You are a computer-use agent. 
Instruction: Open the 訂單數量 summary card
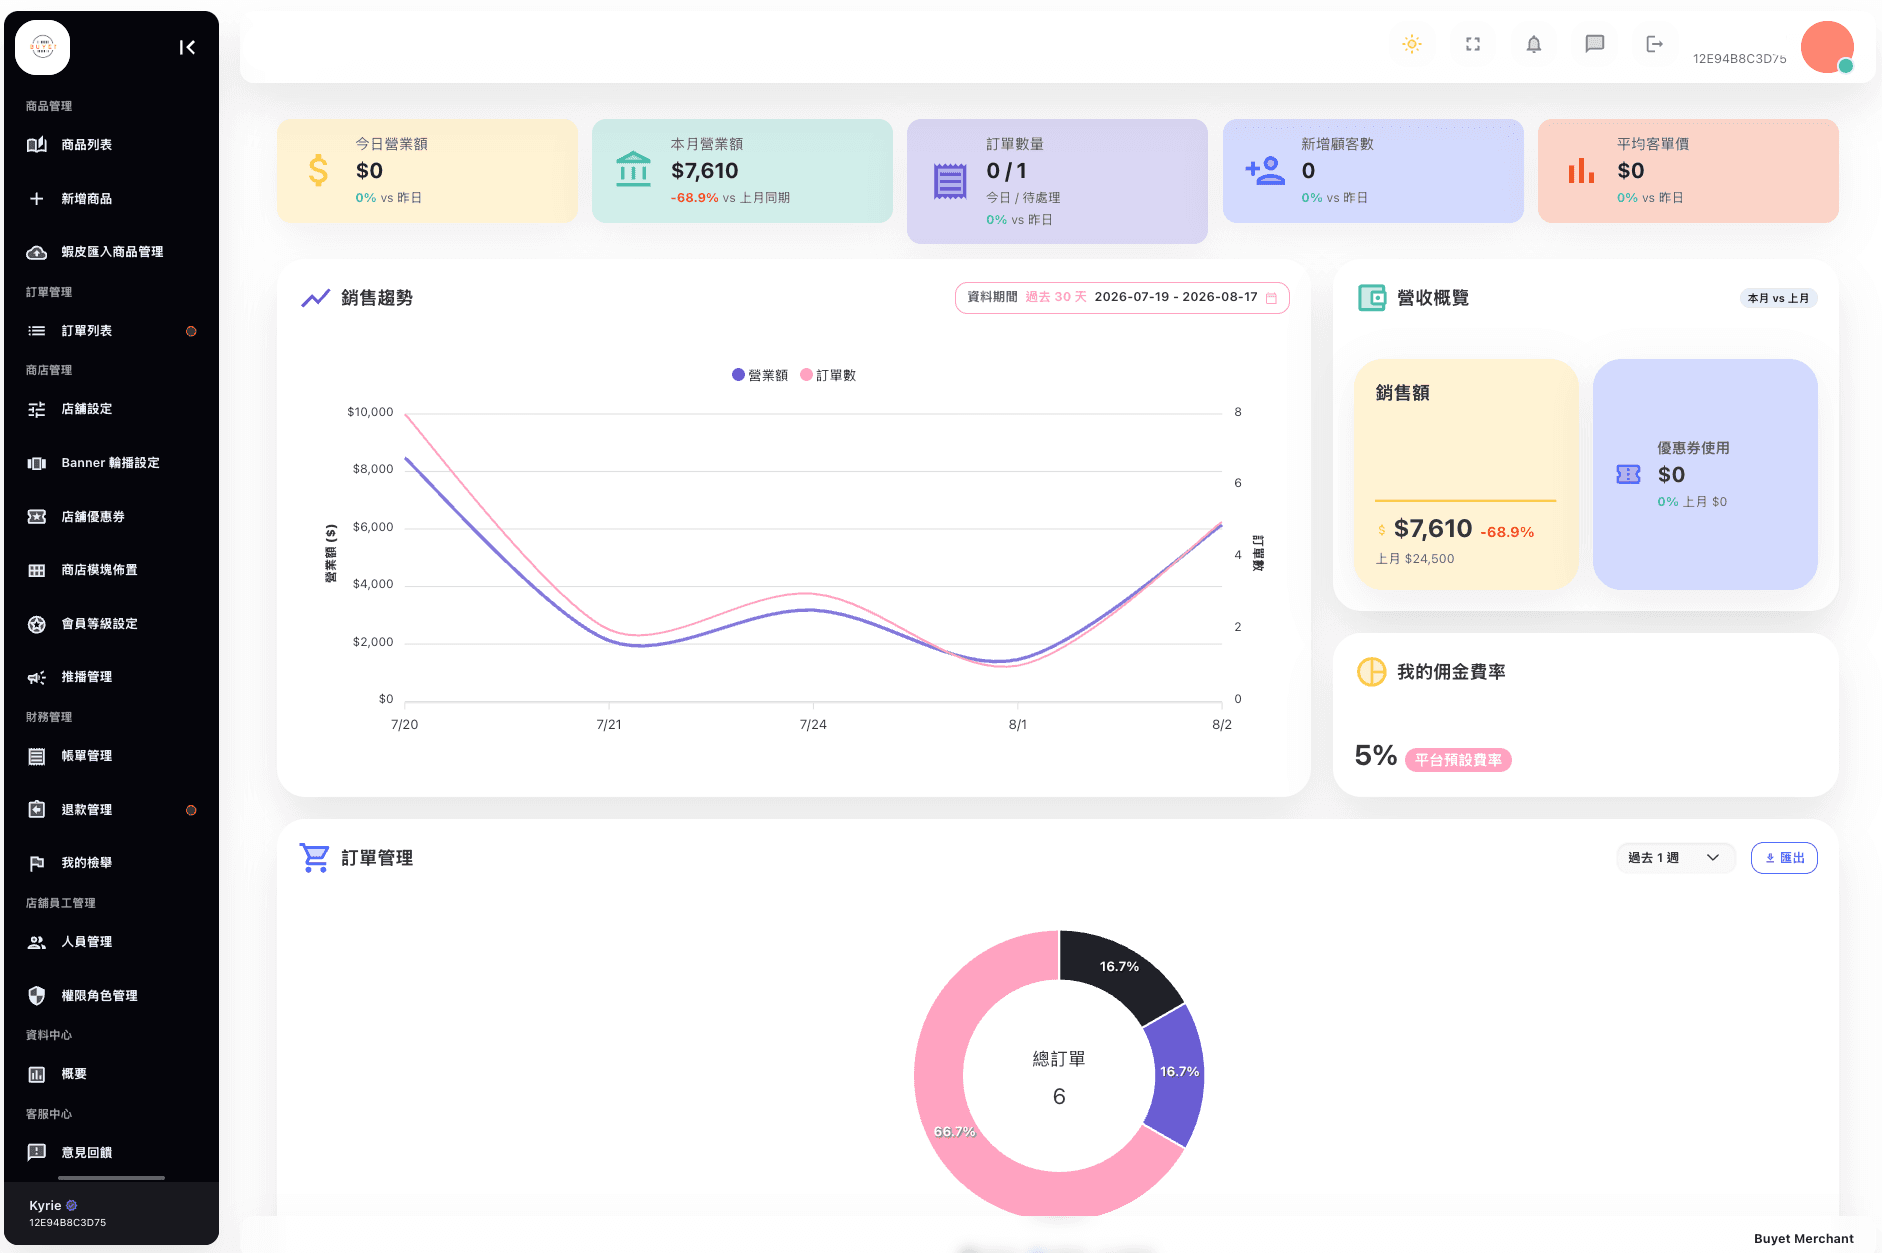coord(1057,181)
